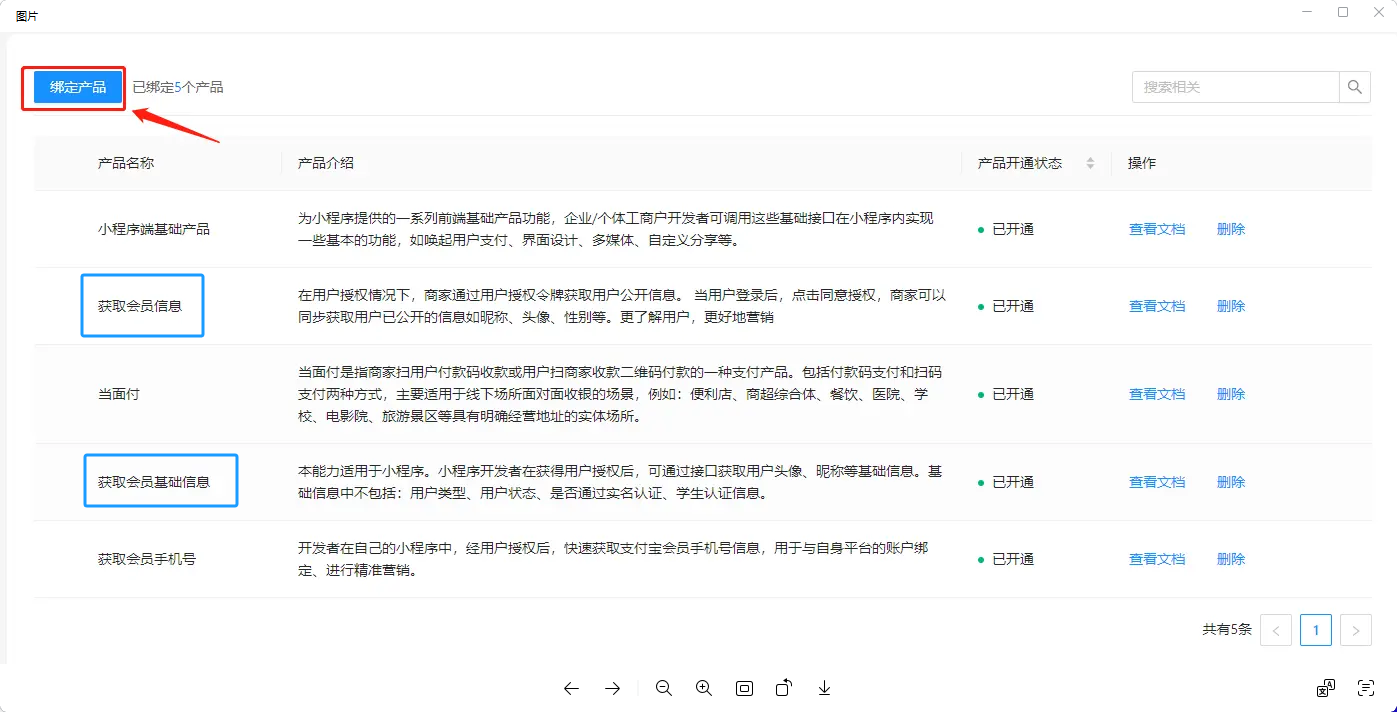Click the previous page chevron in pagination
The width and height of the screenshot is (1397, 712).
[1276, 630]
